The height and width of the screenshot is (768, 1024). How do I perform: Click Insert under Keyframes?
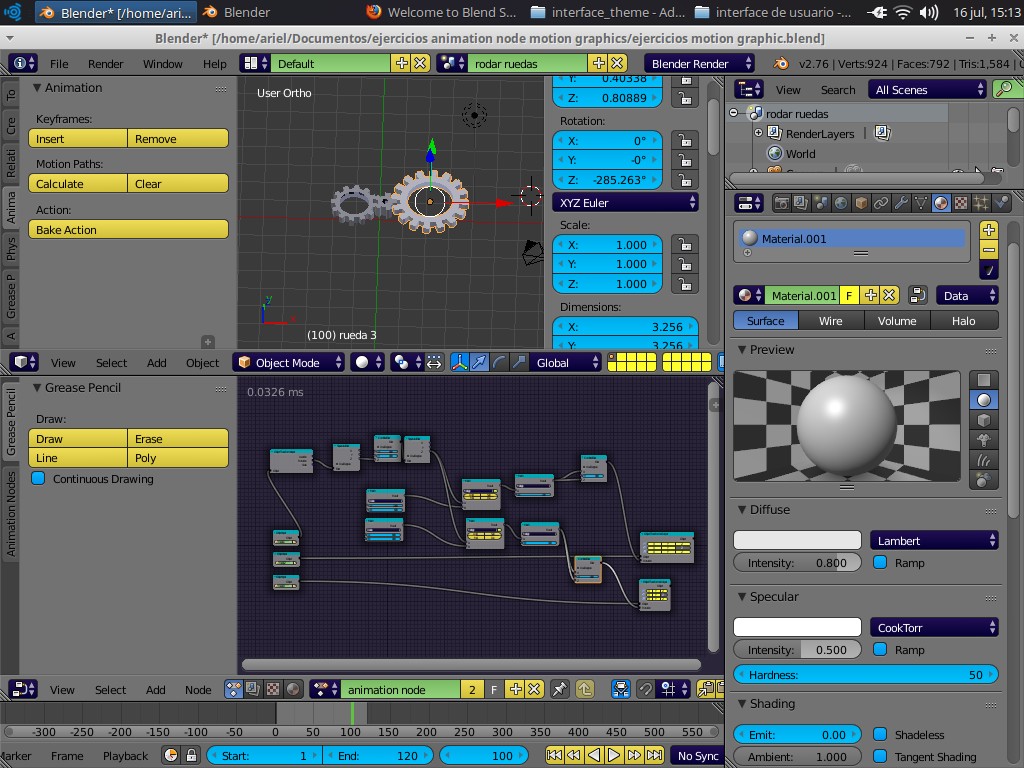coord(77,138)
